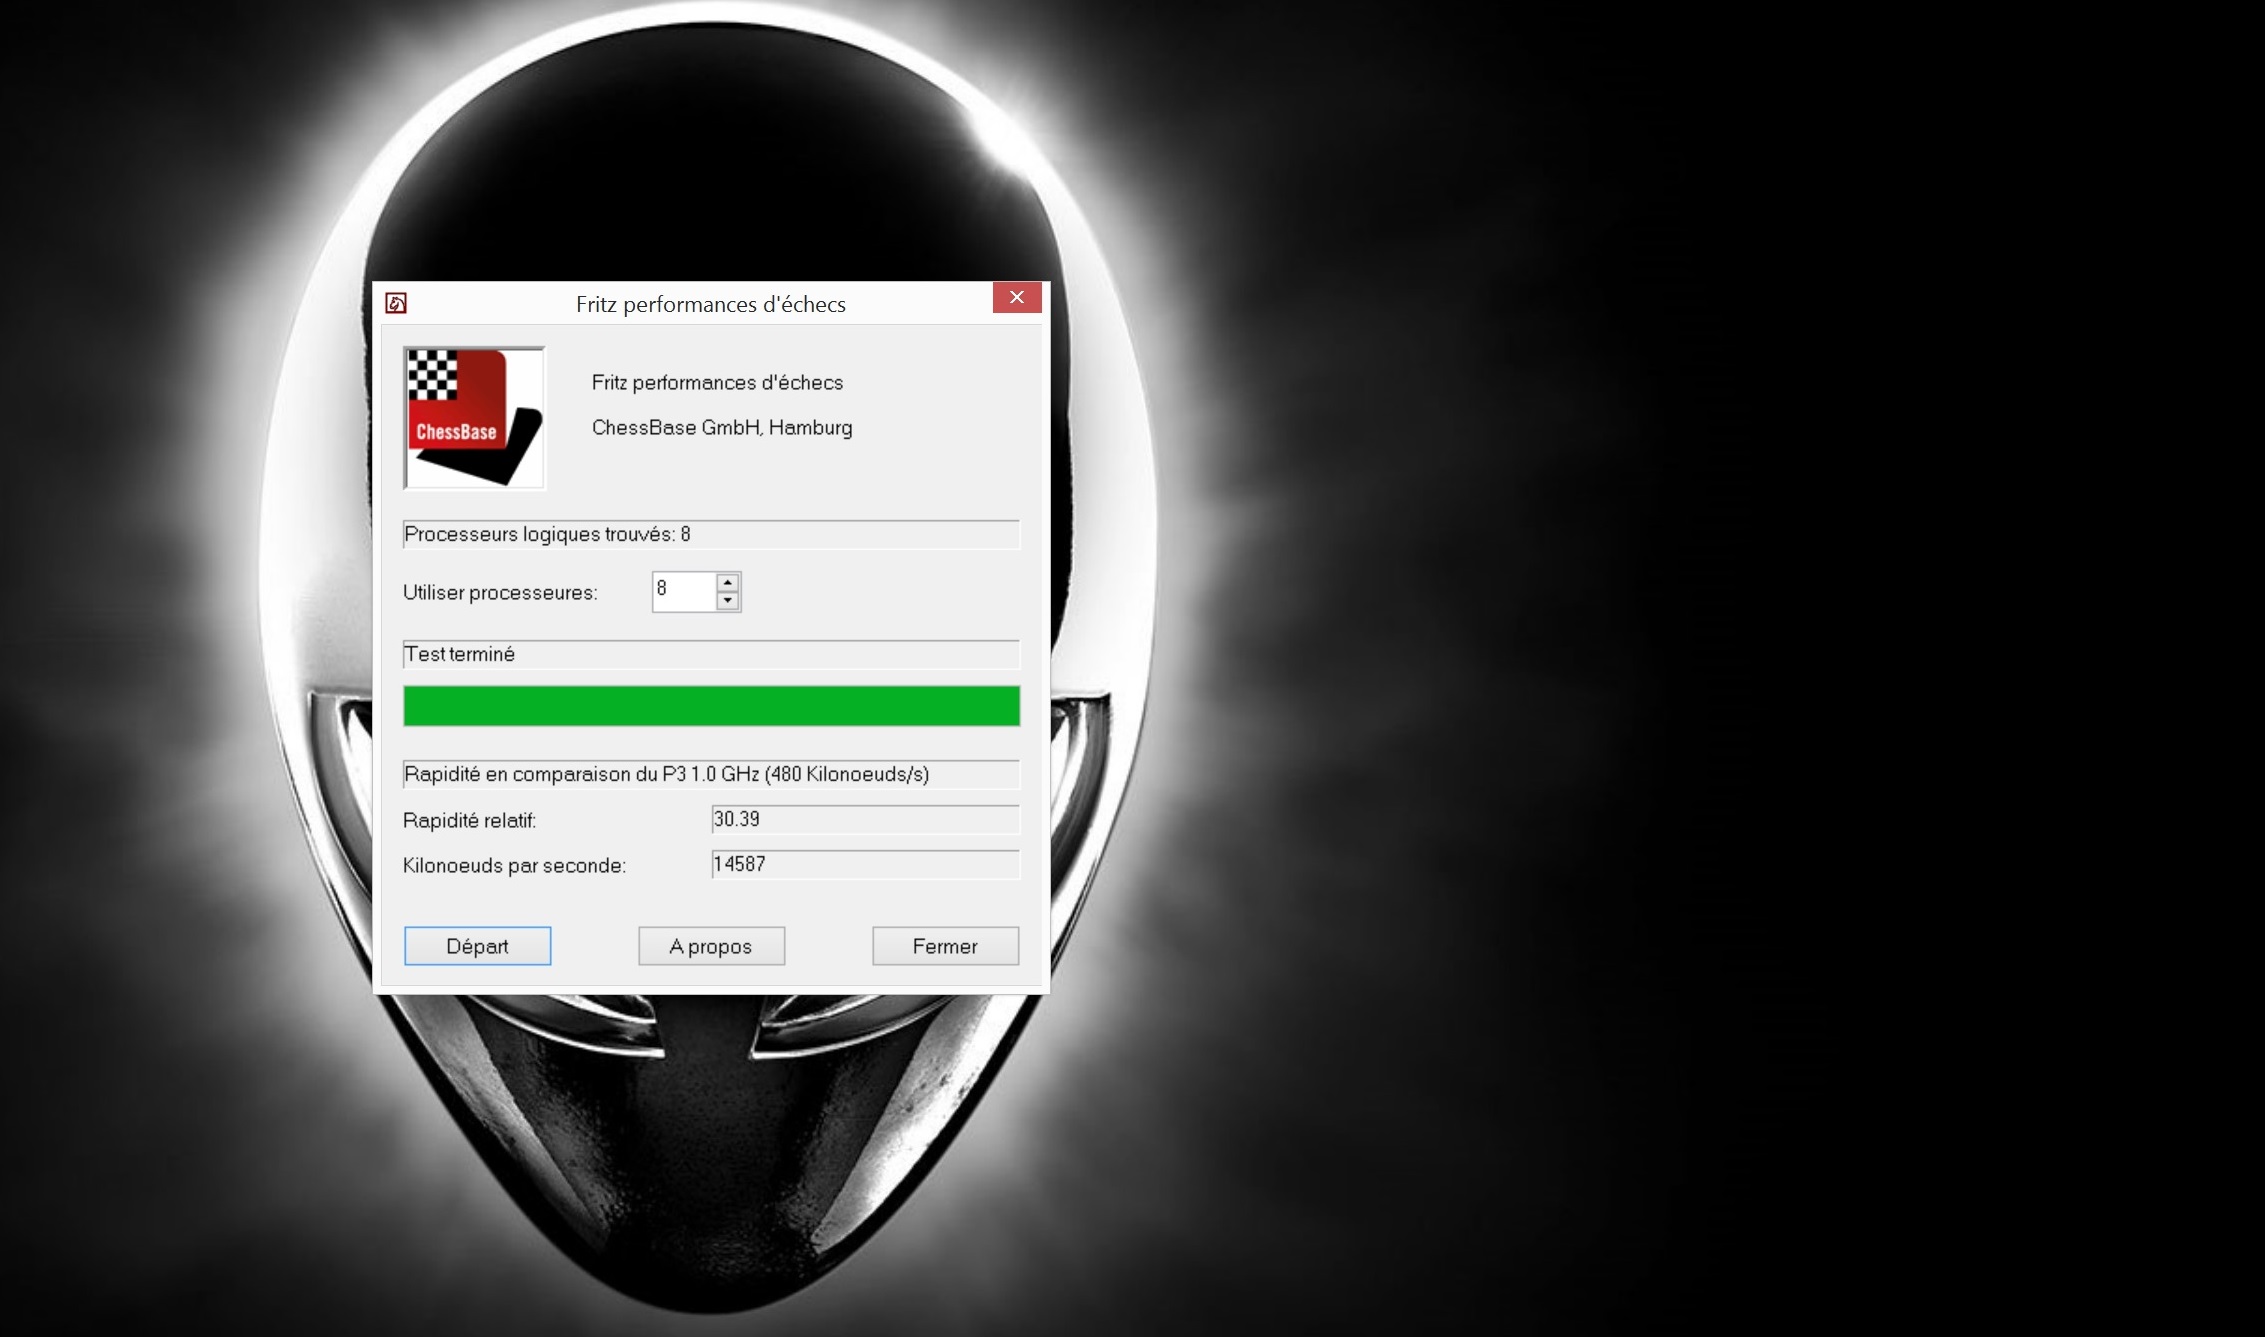
Task: Click the dialog title bar text
Action: click(710, 304)
